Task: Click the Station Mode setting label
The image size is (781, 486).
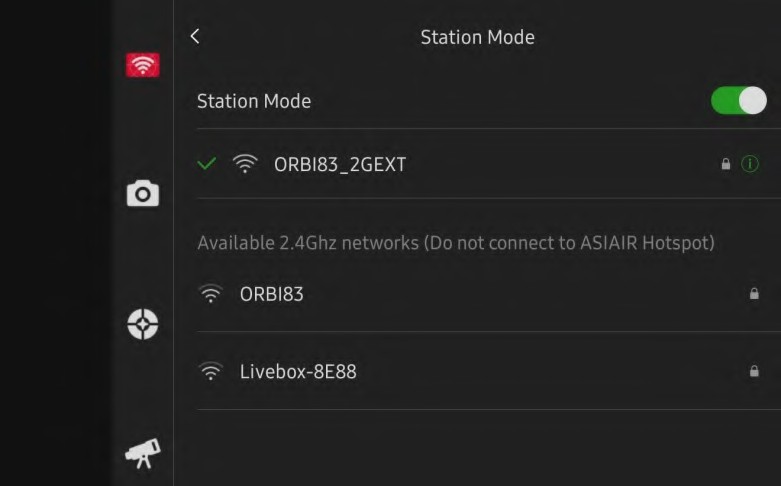Action: pos(254,101)
